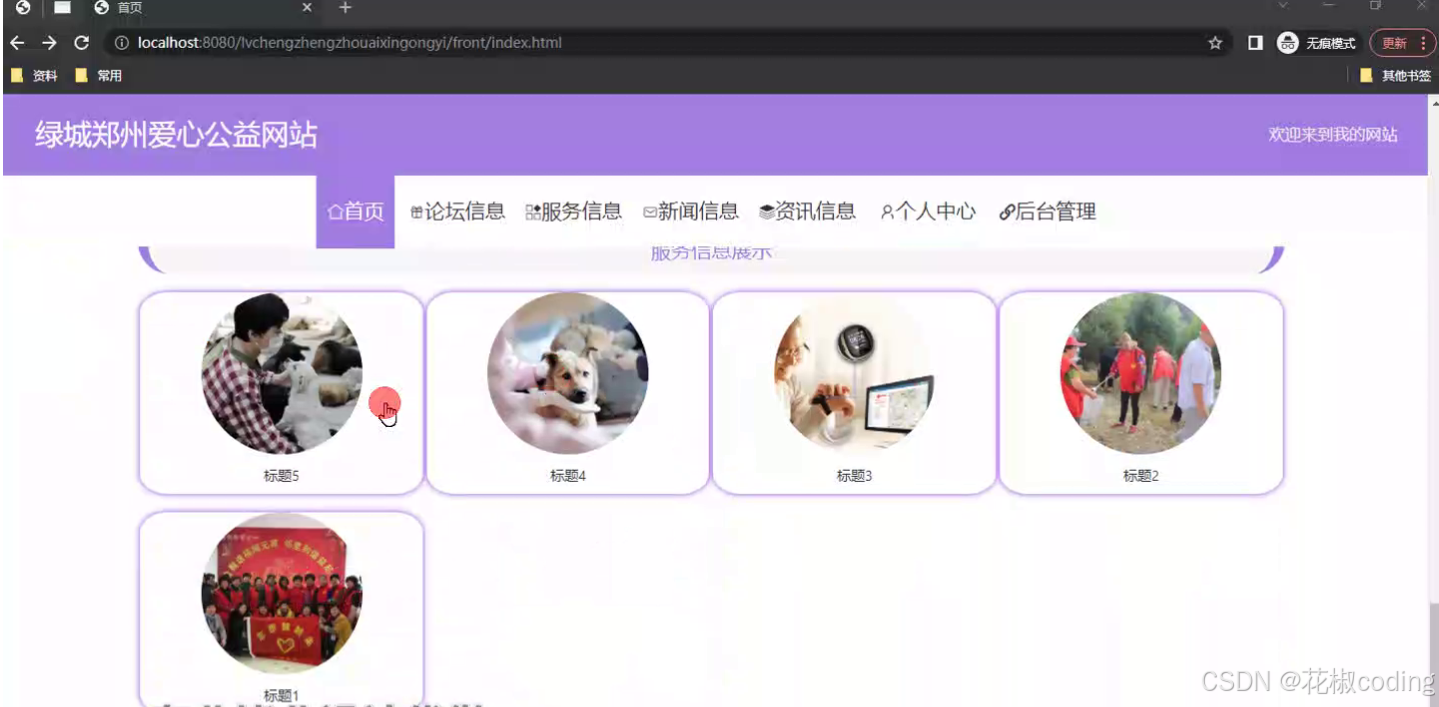Screen dimensions: 1439x707
Task: Open 标题3 service card image
Action: (854, 374)
